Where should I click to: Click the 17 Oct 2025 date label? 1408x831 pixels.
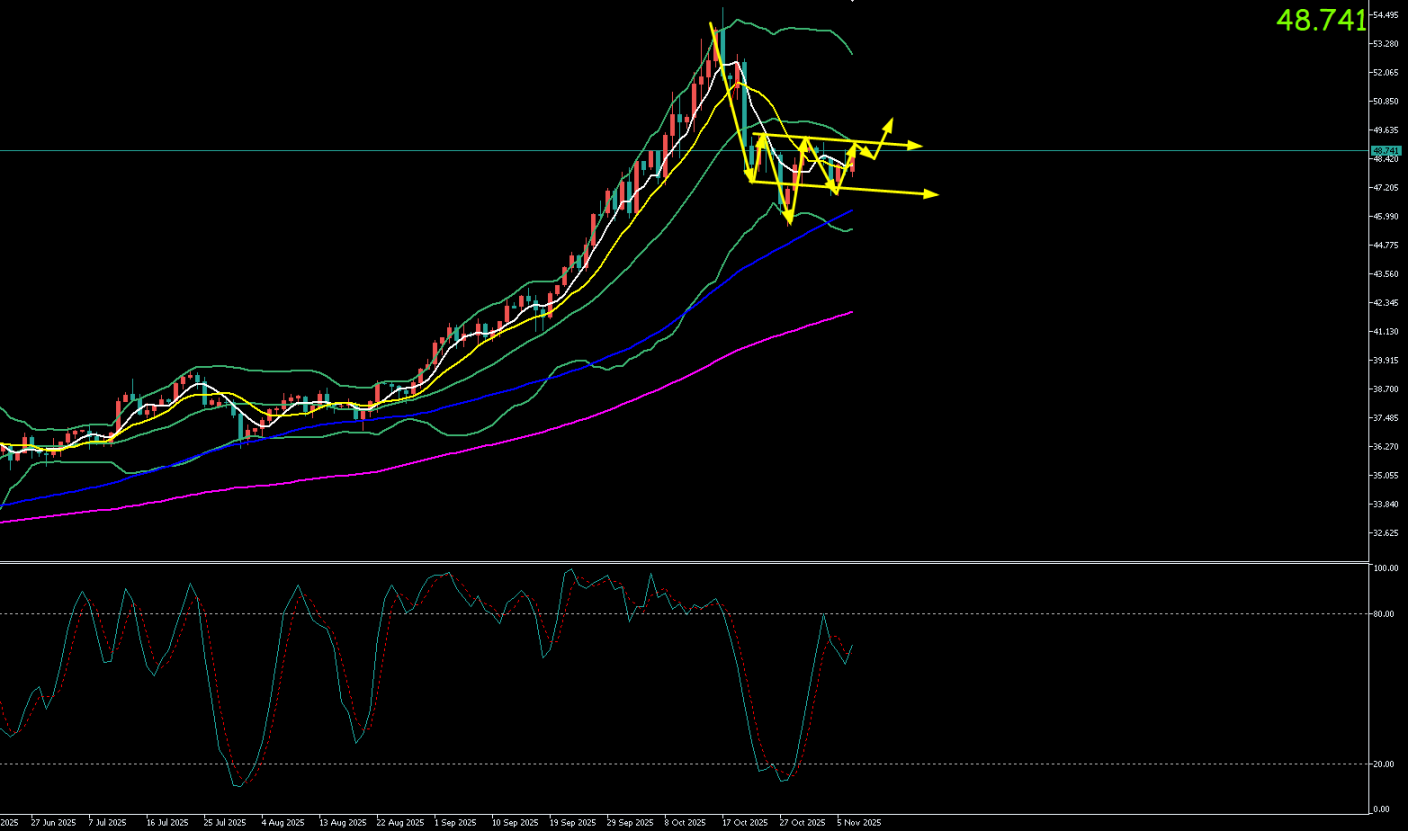[x=744, y=823]
